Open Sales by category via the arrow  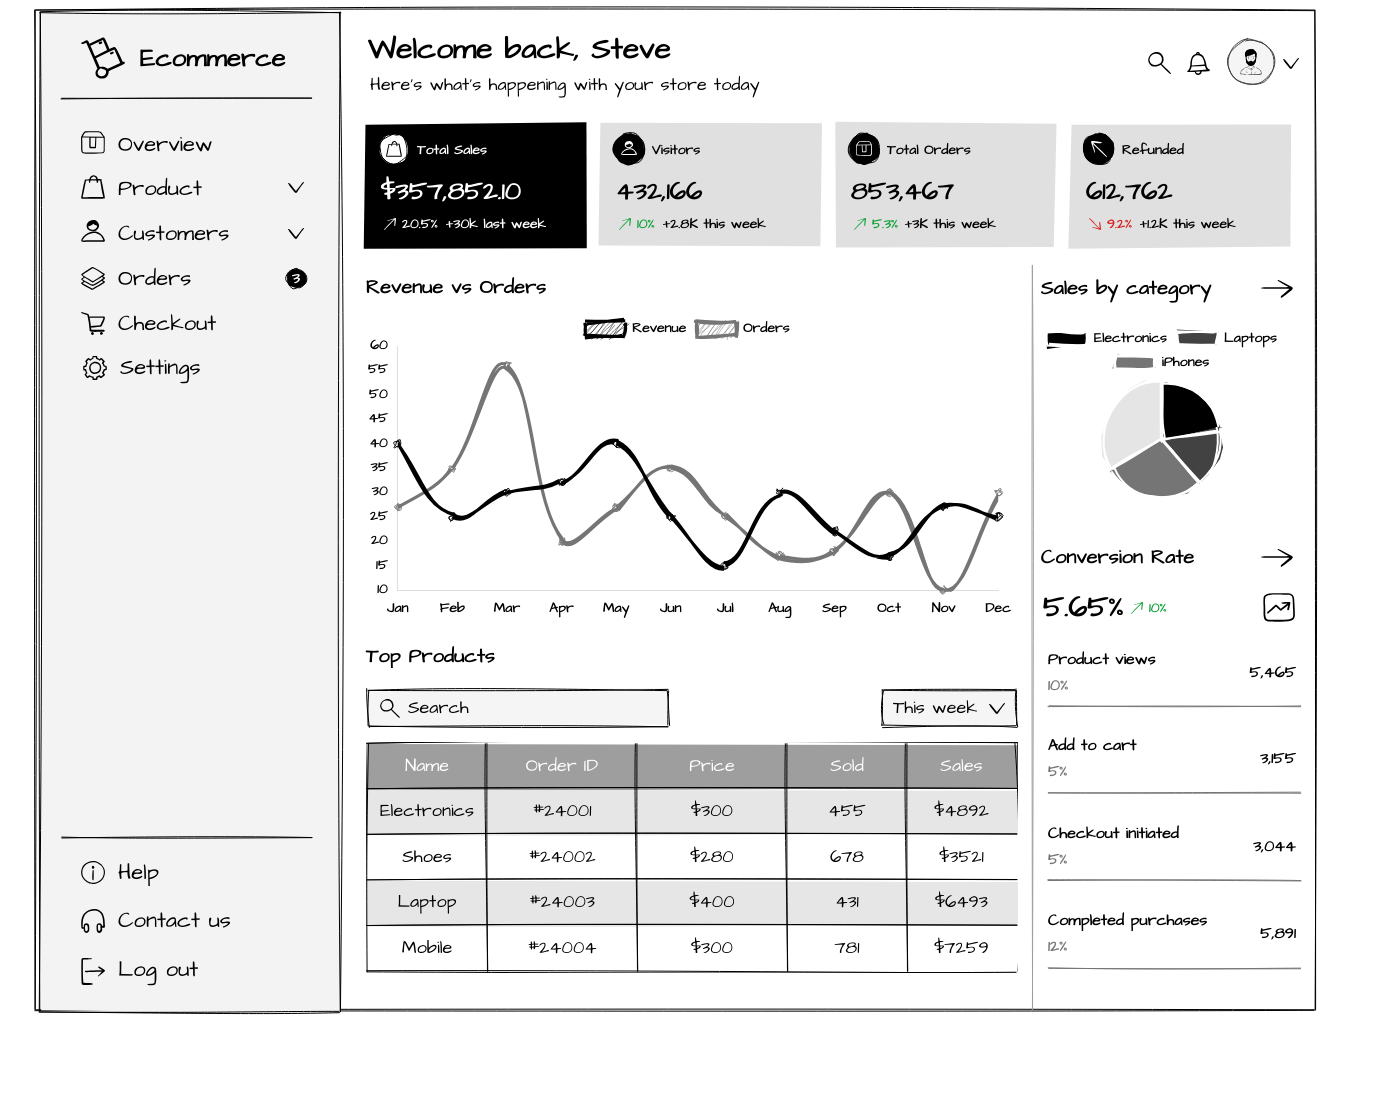pos(1278,288)
